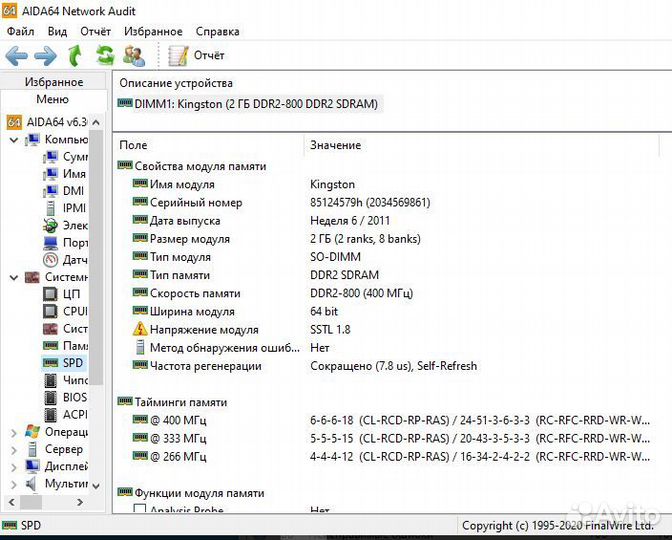Expand the Сервер tree branch
The height and width of the screenshot is (540, 672).
pos(14,450)
